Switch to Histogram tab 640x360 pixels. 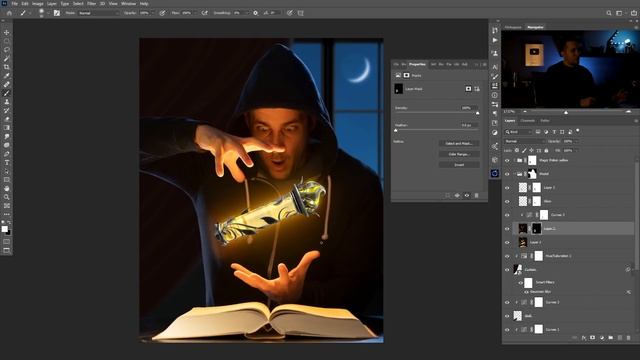coord(513,27)
